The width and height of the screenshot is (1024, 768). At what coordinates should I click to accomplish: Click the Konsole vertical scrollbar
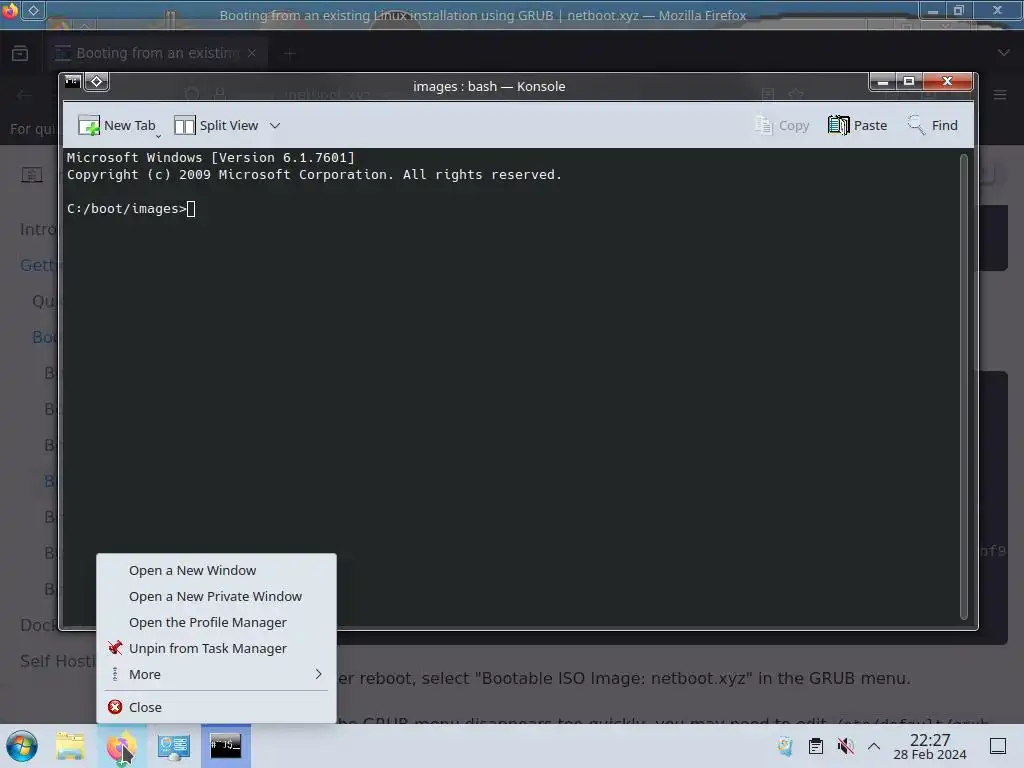point(964,386)
